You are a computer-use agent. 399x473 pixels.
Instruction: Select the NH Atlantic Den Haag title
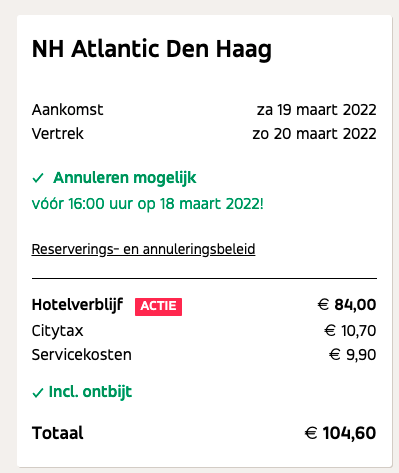[x=152, y=49]
